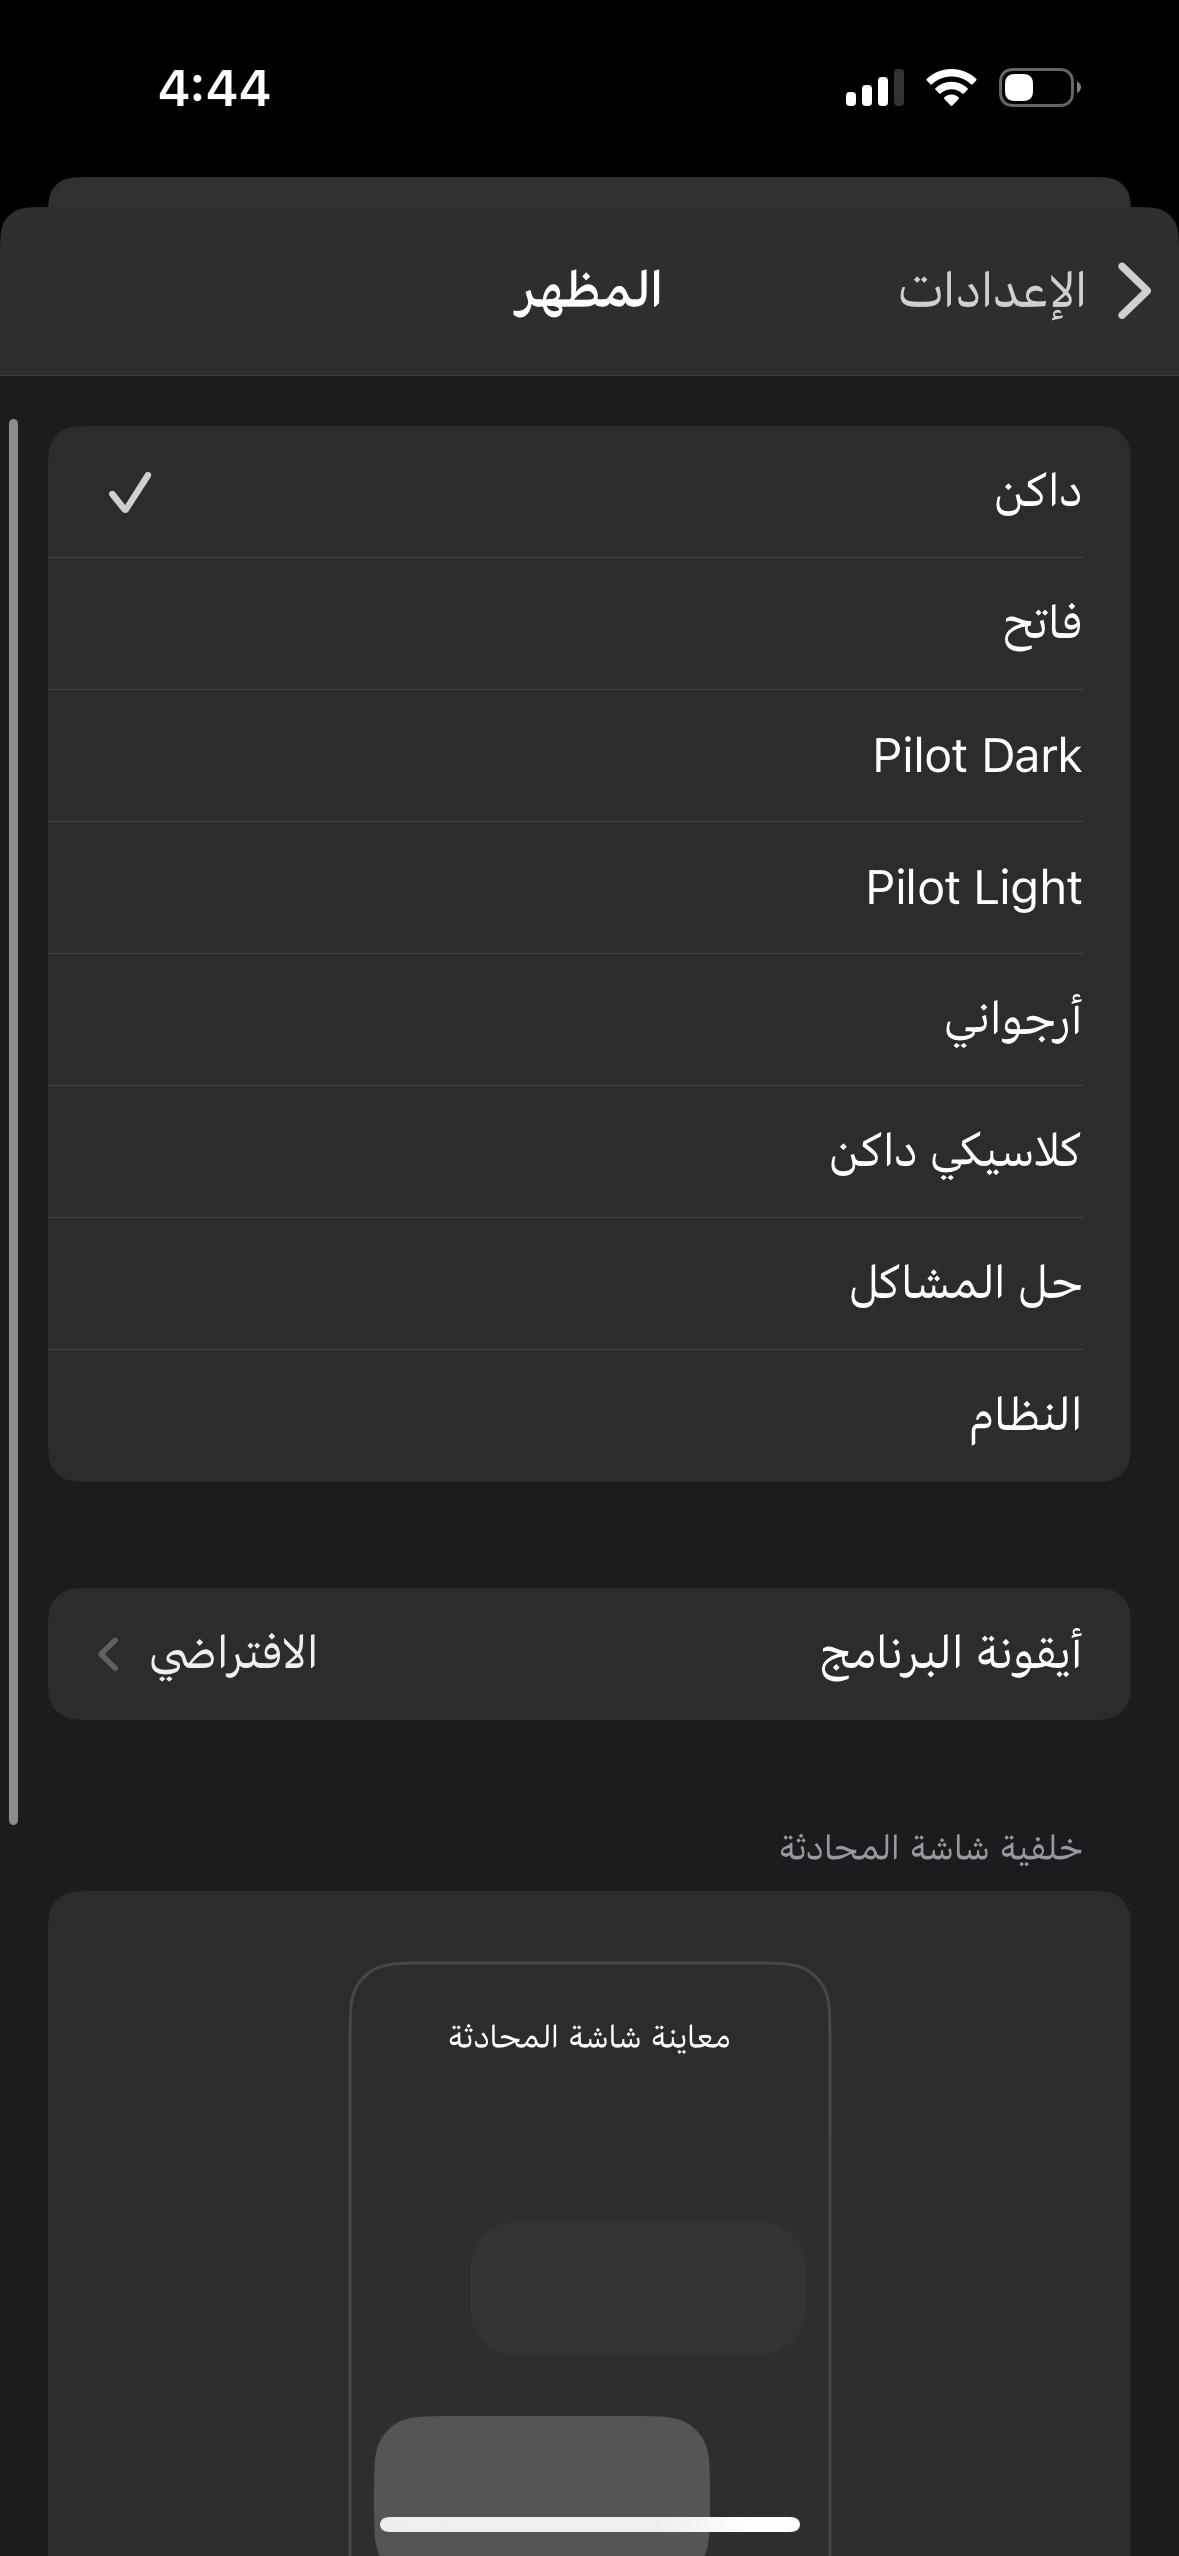Select the فاتح (Light) theme

(1041, 624)
